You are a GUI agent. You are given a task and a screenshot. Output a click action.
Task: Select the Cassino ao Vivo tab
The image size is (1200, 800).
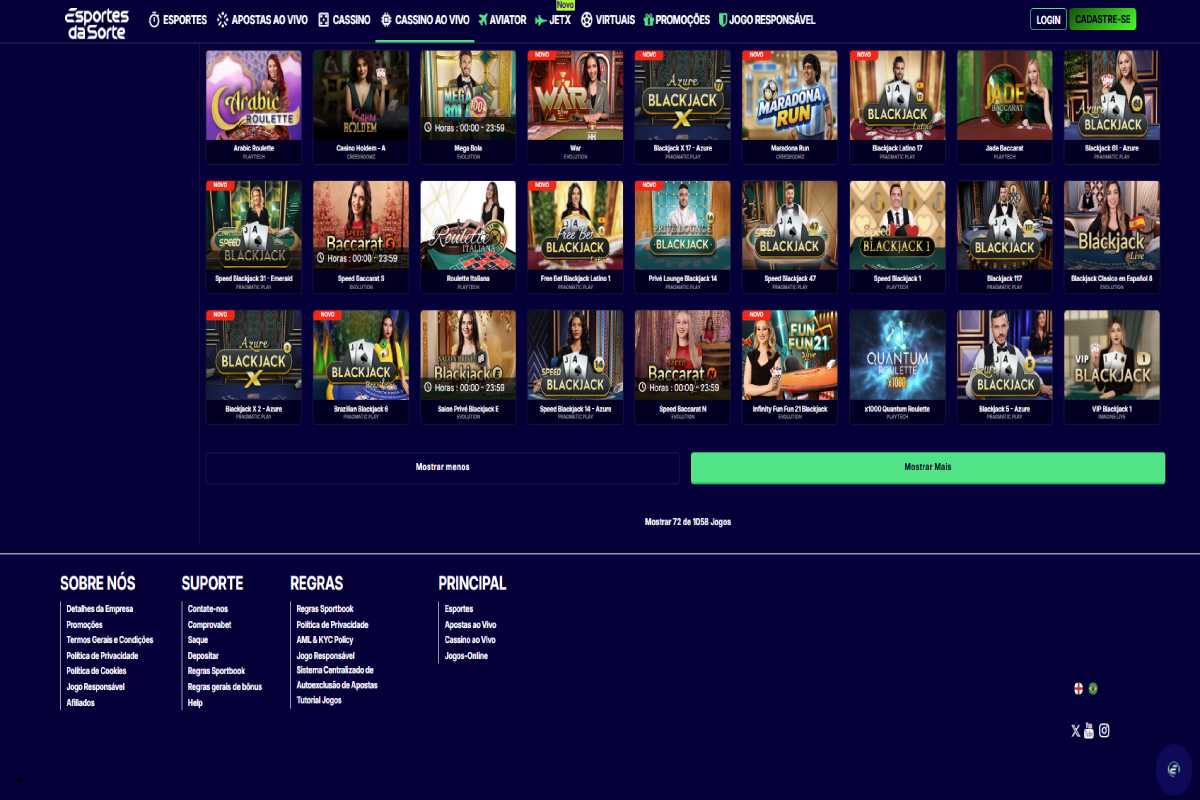point(425,20)
